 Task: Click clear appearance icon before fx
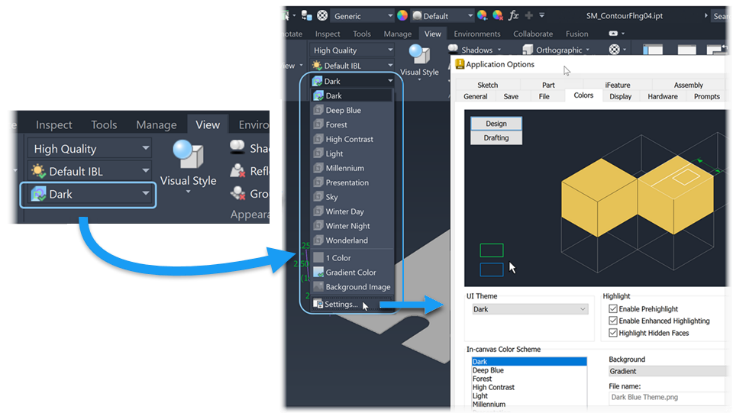coord(498,15)
